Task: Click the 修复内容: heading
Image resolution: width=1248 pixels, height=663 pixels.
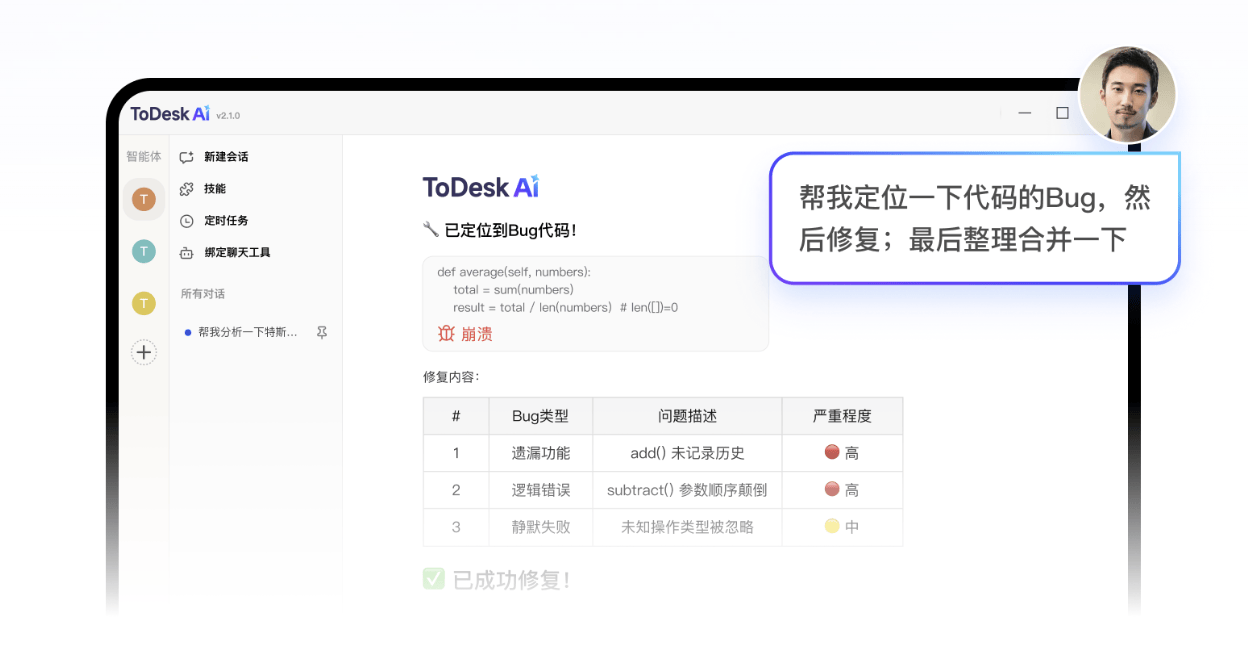Action: [451, 378]
